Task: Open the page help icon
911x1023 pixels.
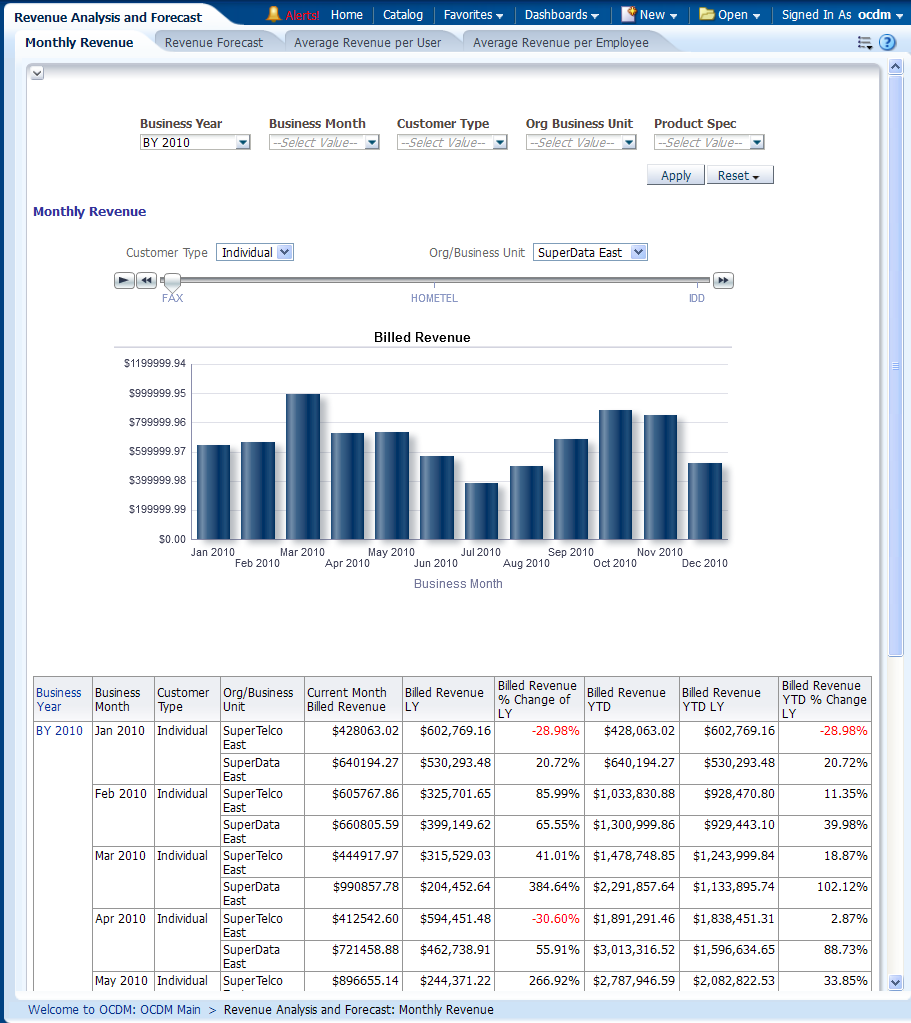Action: [887, 42]
